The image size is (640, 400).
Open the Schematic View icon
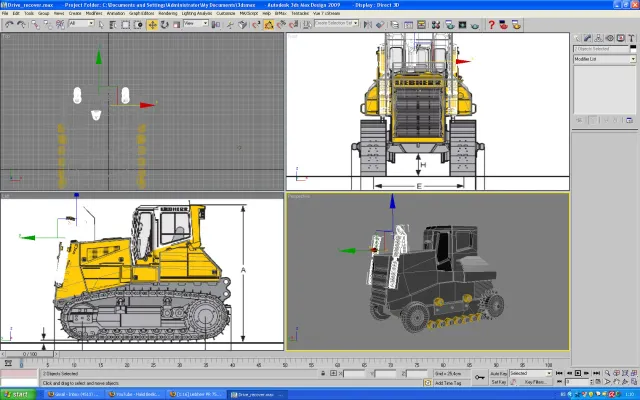(421, 25)
